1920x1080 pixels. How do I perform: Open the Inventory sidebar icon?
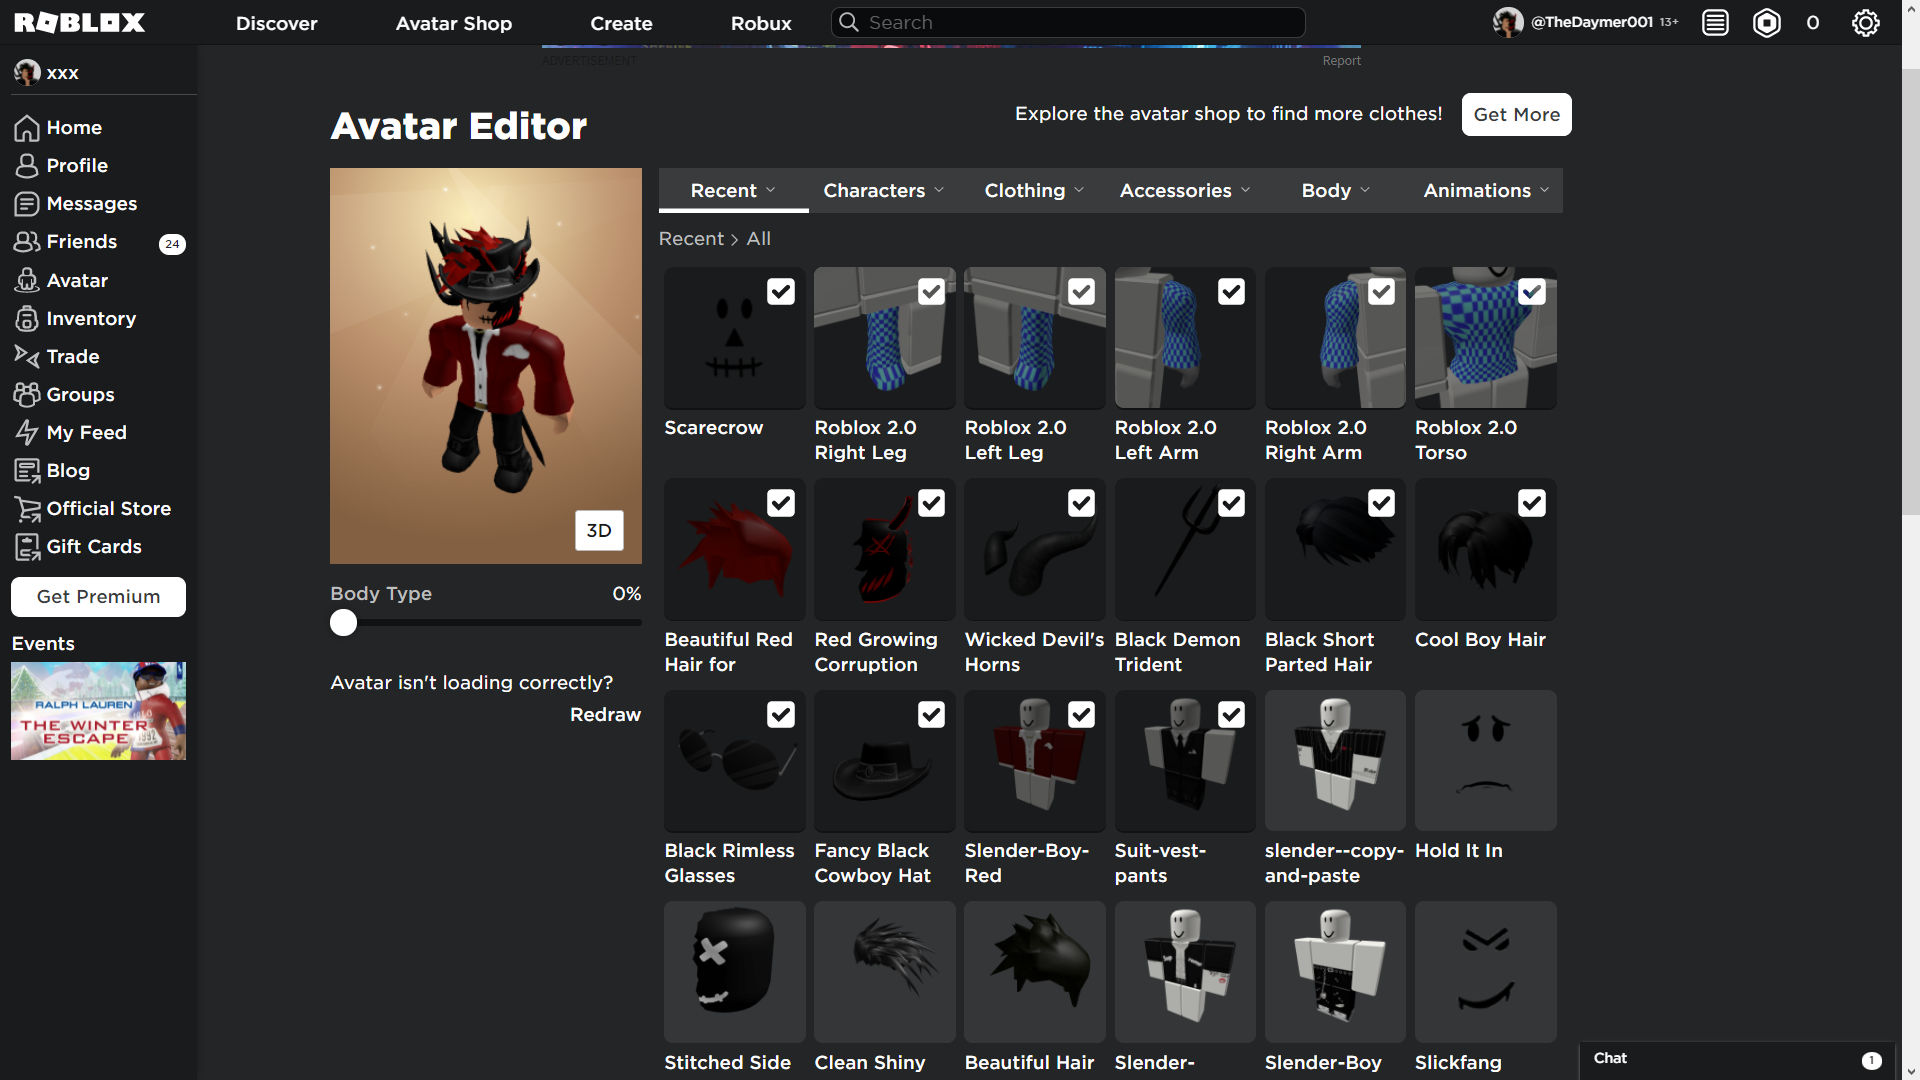(x=27, y=319)
